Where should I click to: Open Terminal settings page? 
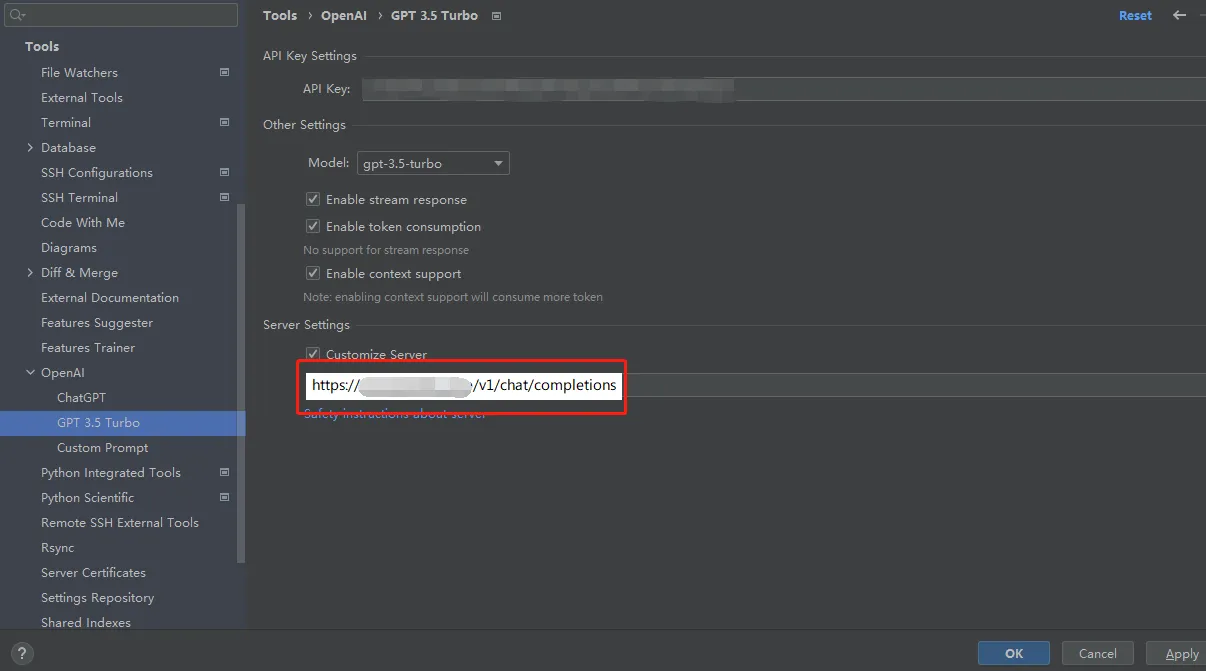pos(66,122)
